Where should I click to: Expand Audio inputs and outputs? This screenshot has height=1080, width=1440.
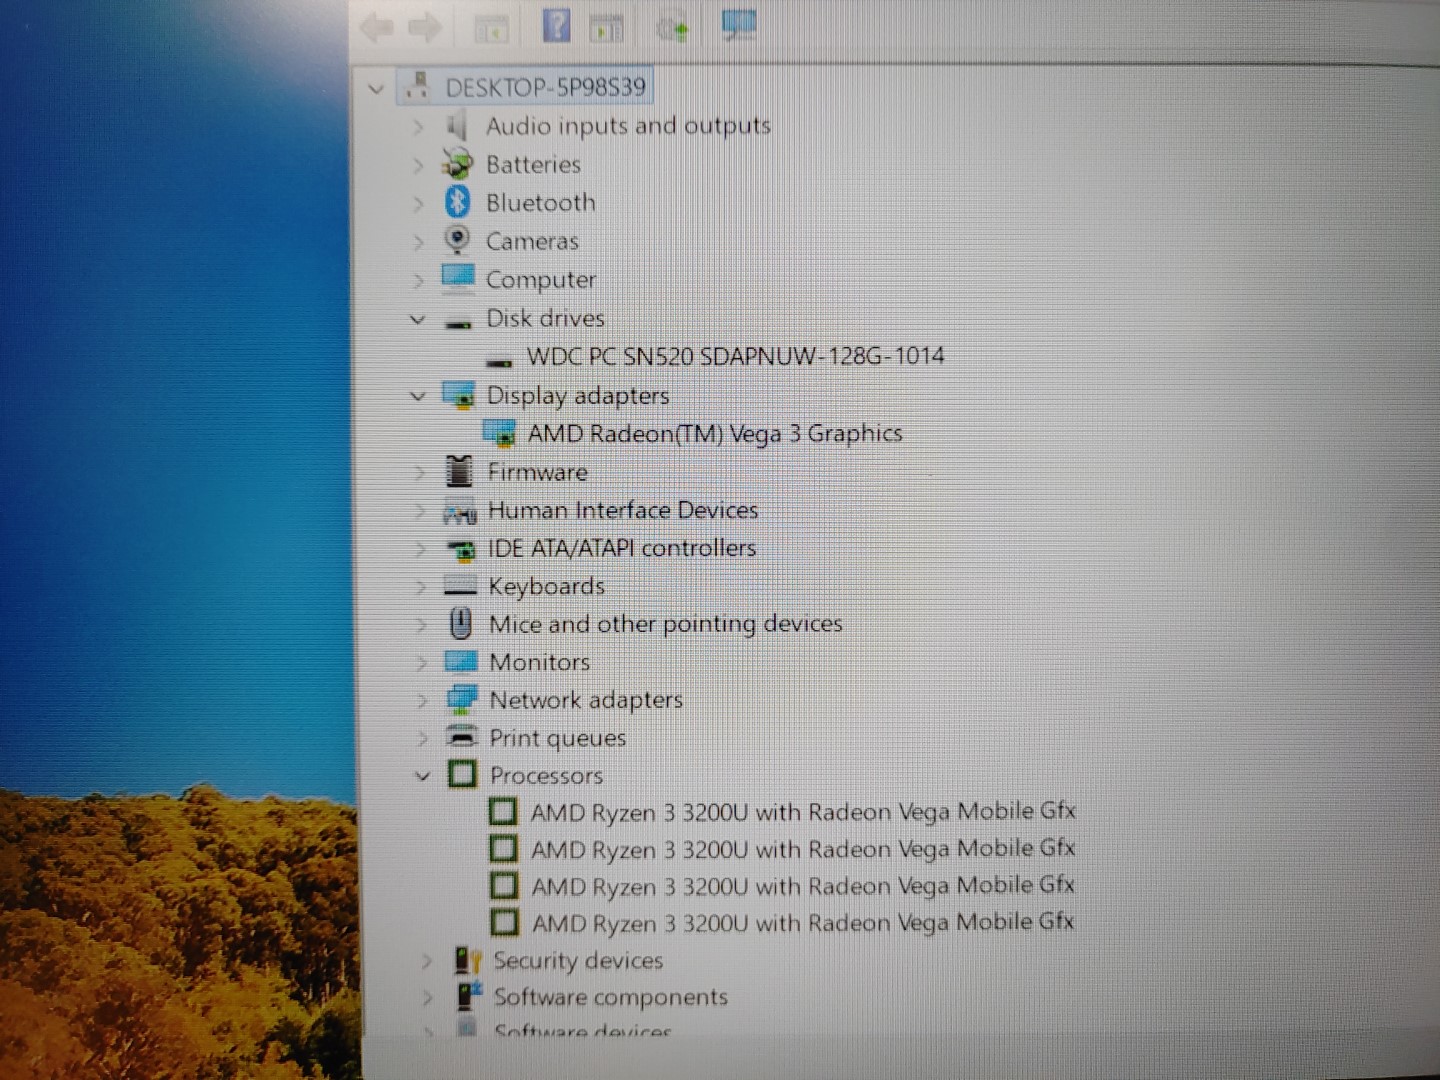pos(418,127)
